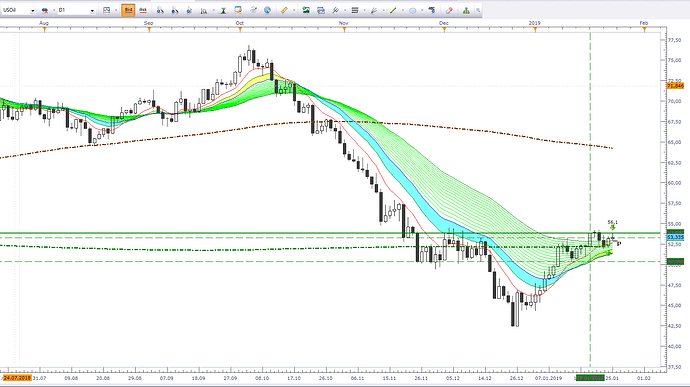Open the D1 timeframe dropdown

76,10
